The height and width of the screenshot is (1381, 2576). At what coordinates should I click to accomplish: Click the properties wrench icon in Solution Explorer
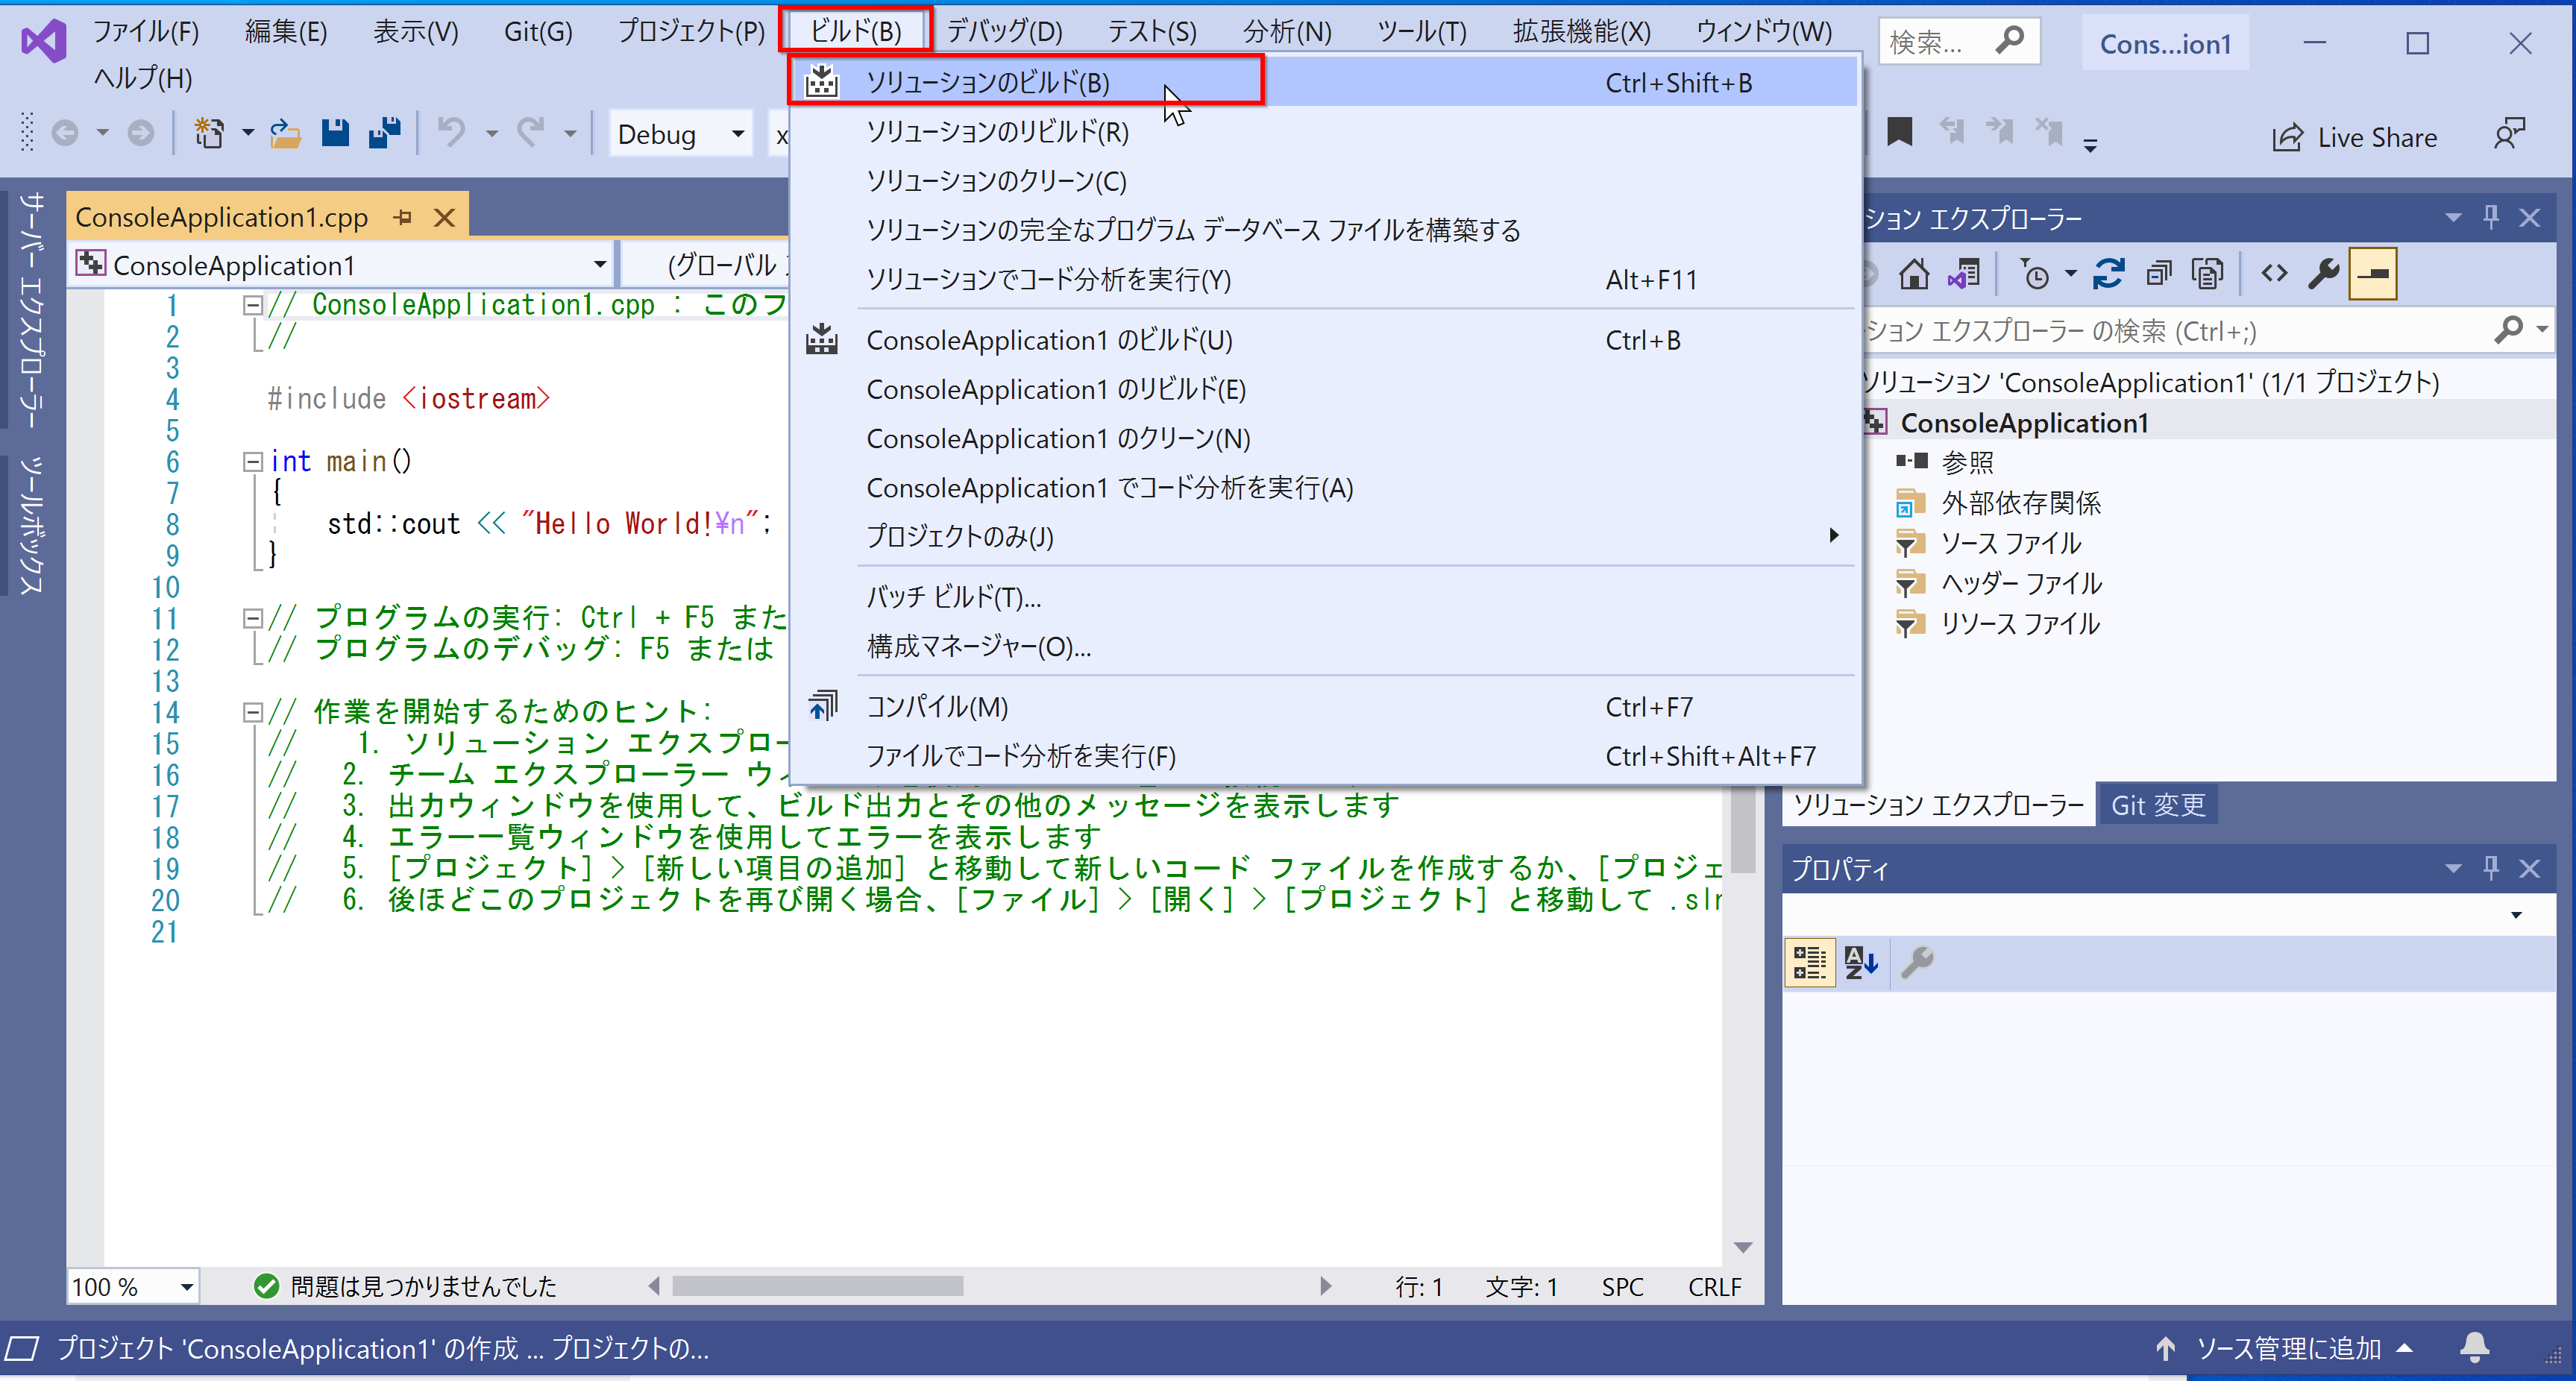pyautogui.click(x=2323, y=273)
